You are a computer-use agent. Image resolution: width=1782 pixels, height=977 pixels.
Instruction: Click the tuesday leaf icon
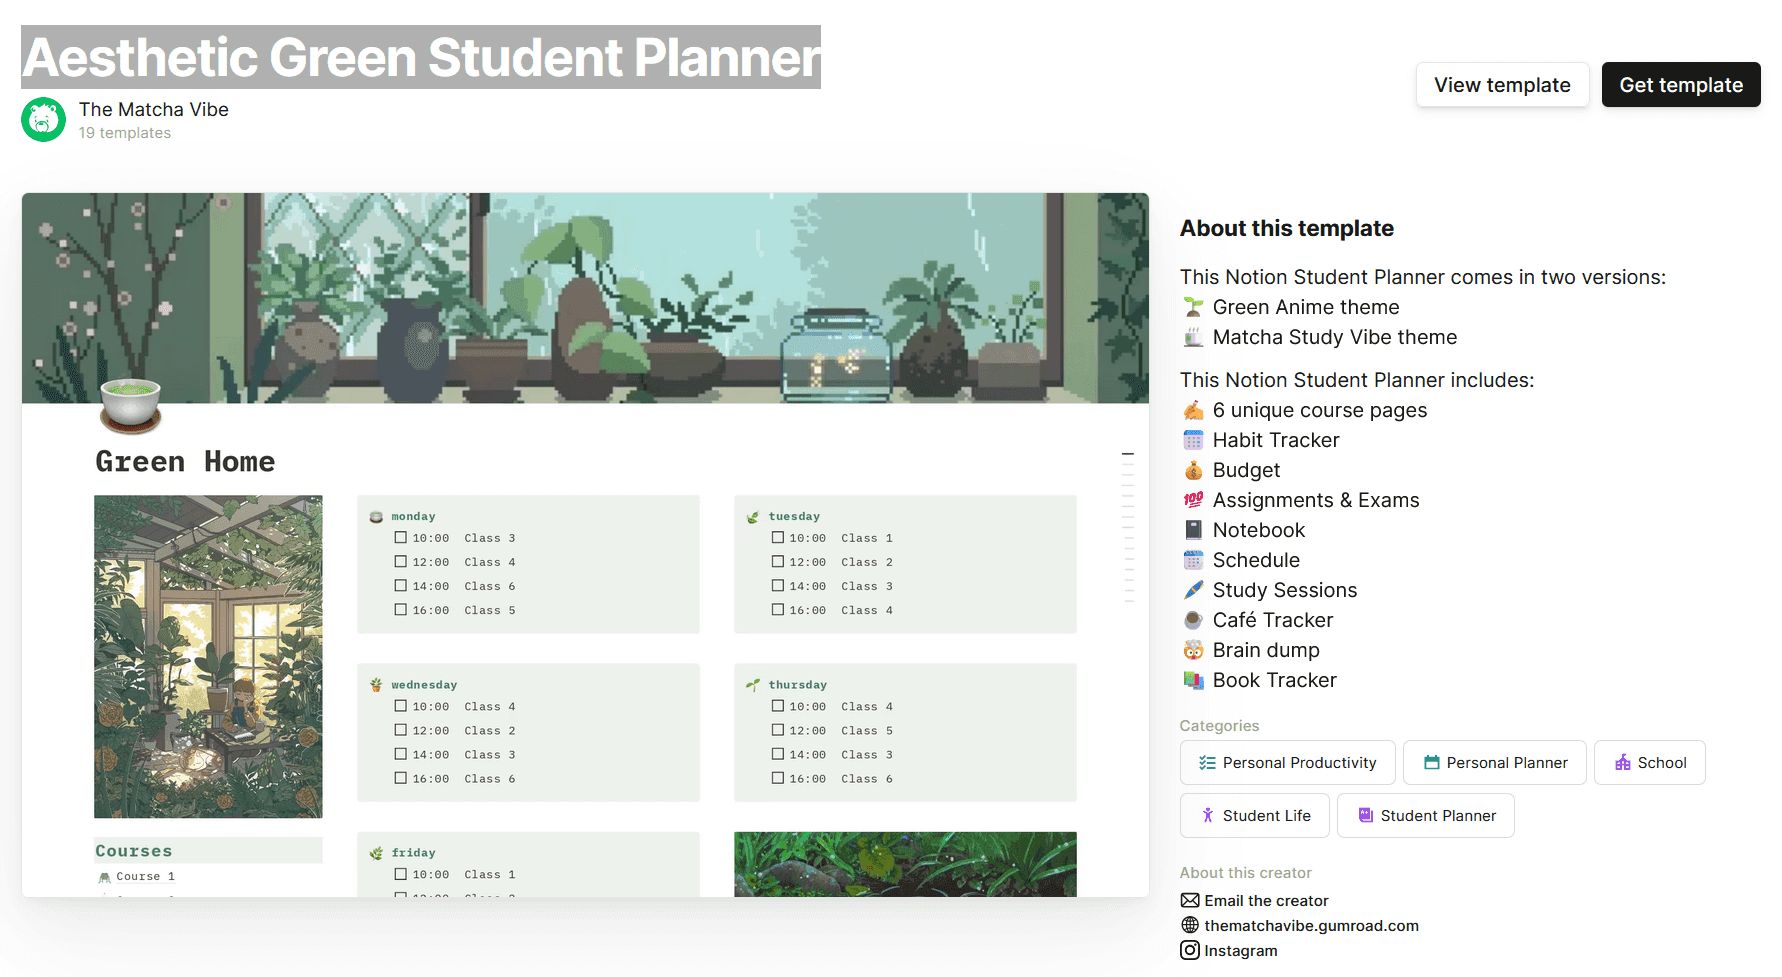753,517
